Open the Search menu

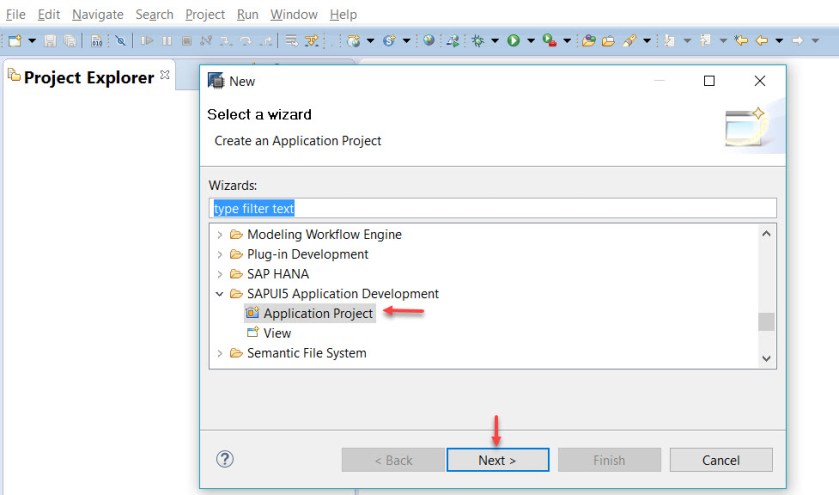(x=154, y=14)
